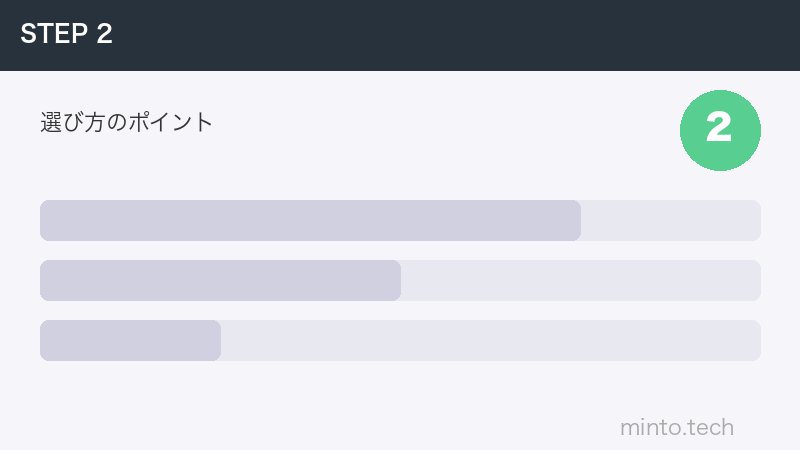Screen dimensions: 800x450
Task: Click the far right end of the middle bar track
Action: [x=756, y=281]
